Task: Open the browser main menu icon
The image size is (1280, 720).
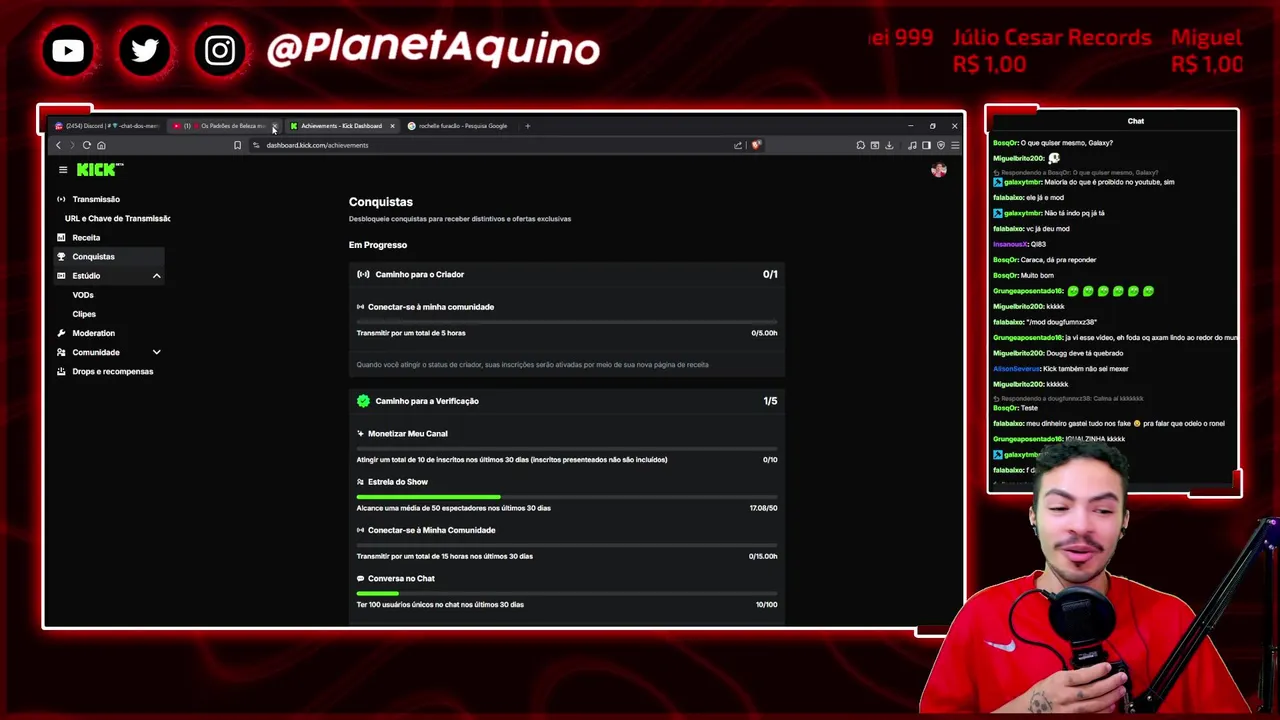Action: coord(955,145)
